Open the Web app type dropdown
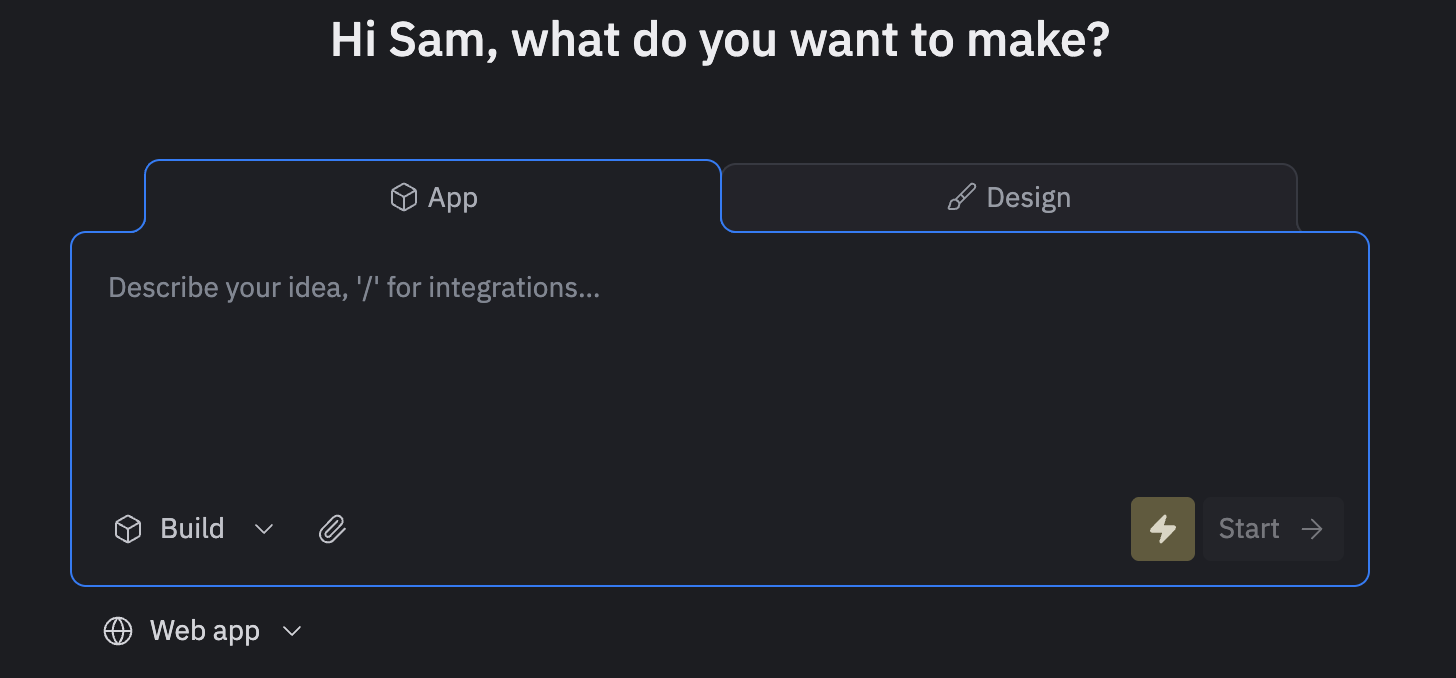Image resolution: width=1456 pixels, height=678 pixels. tap(203, 631)
